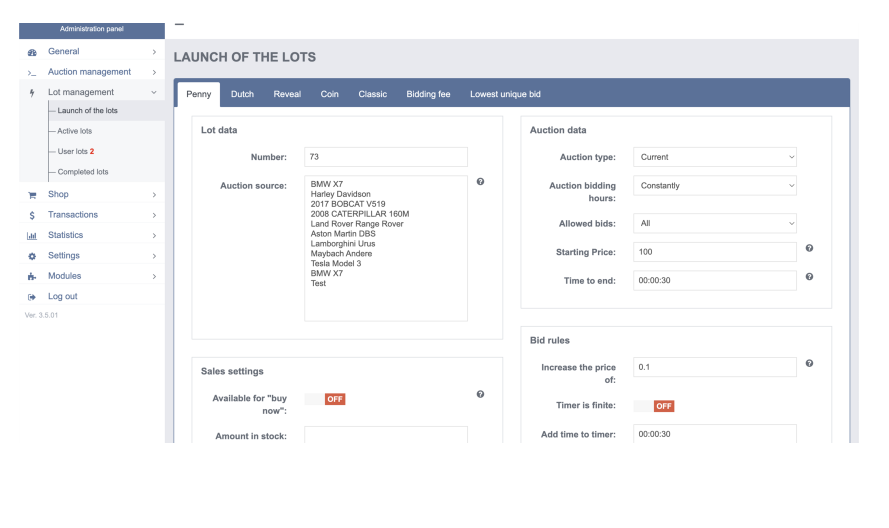
Task: Click the Statistics bar chart icon
Action: pos(32,235)
